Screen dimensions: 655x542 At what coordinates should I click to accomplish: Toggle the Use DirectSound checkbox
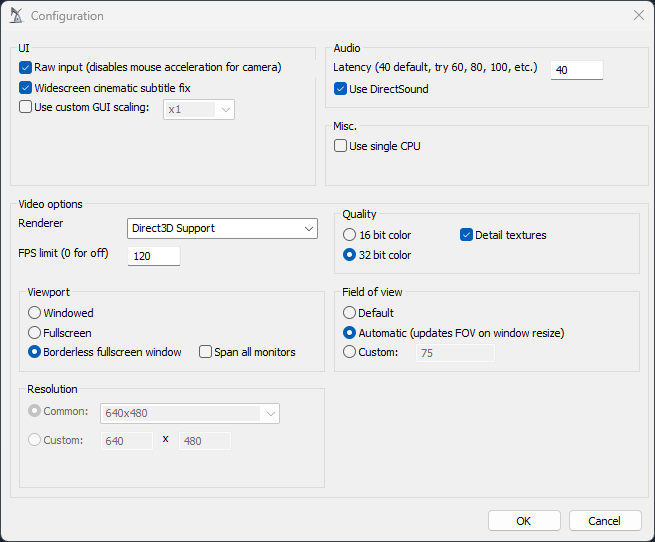coord(341,89)
